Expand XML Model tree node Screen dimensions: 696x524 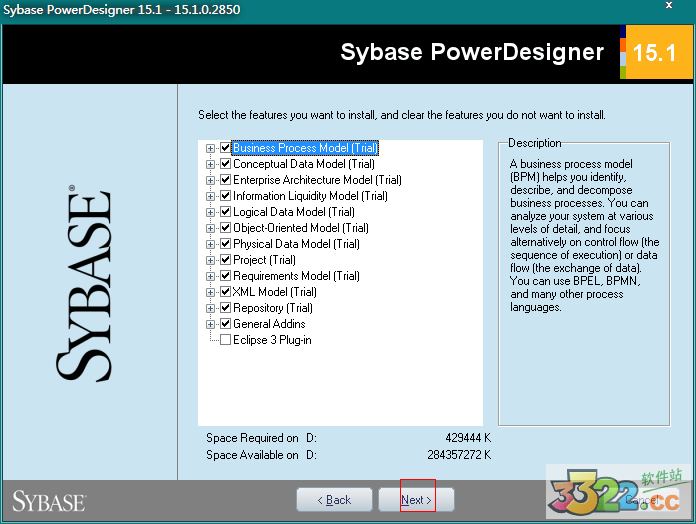point(210,292)
